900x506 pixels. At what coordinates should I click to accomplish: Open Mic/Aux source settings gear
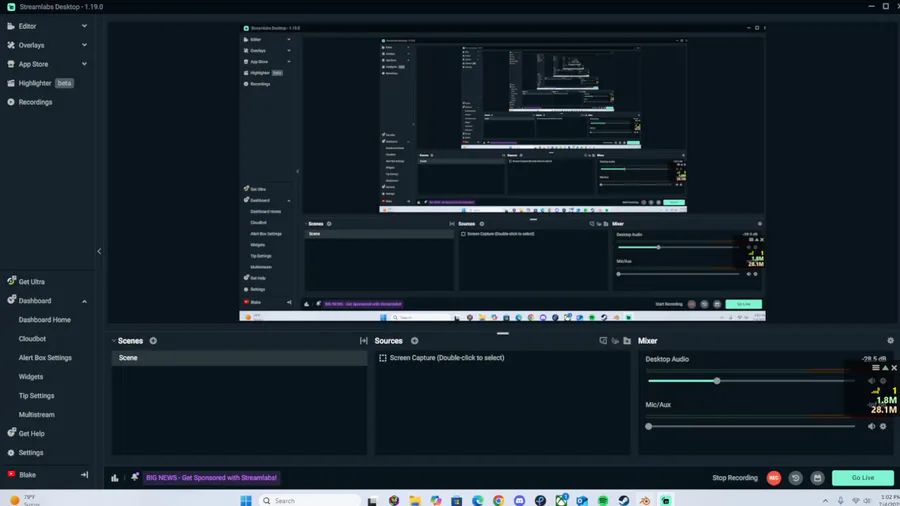(x=883, y=426)
